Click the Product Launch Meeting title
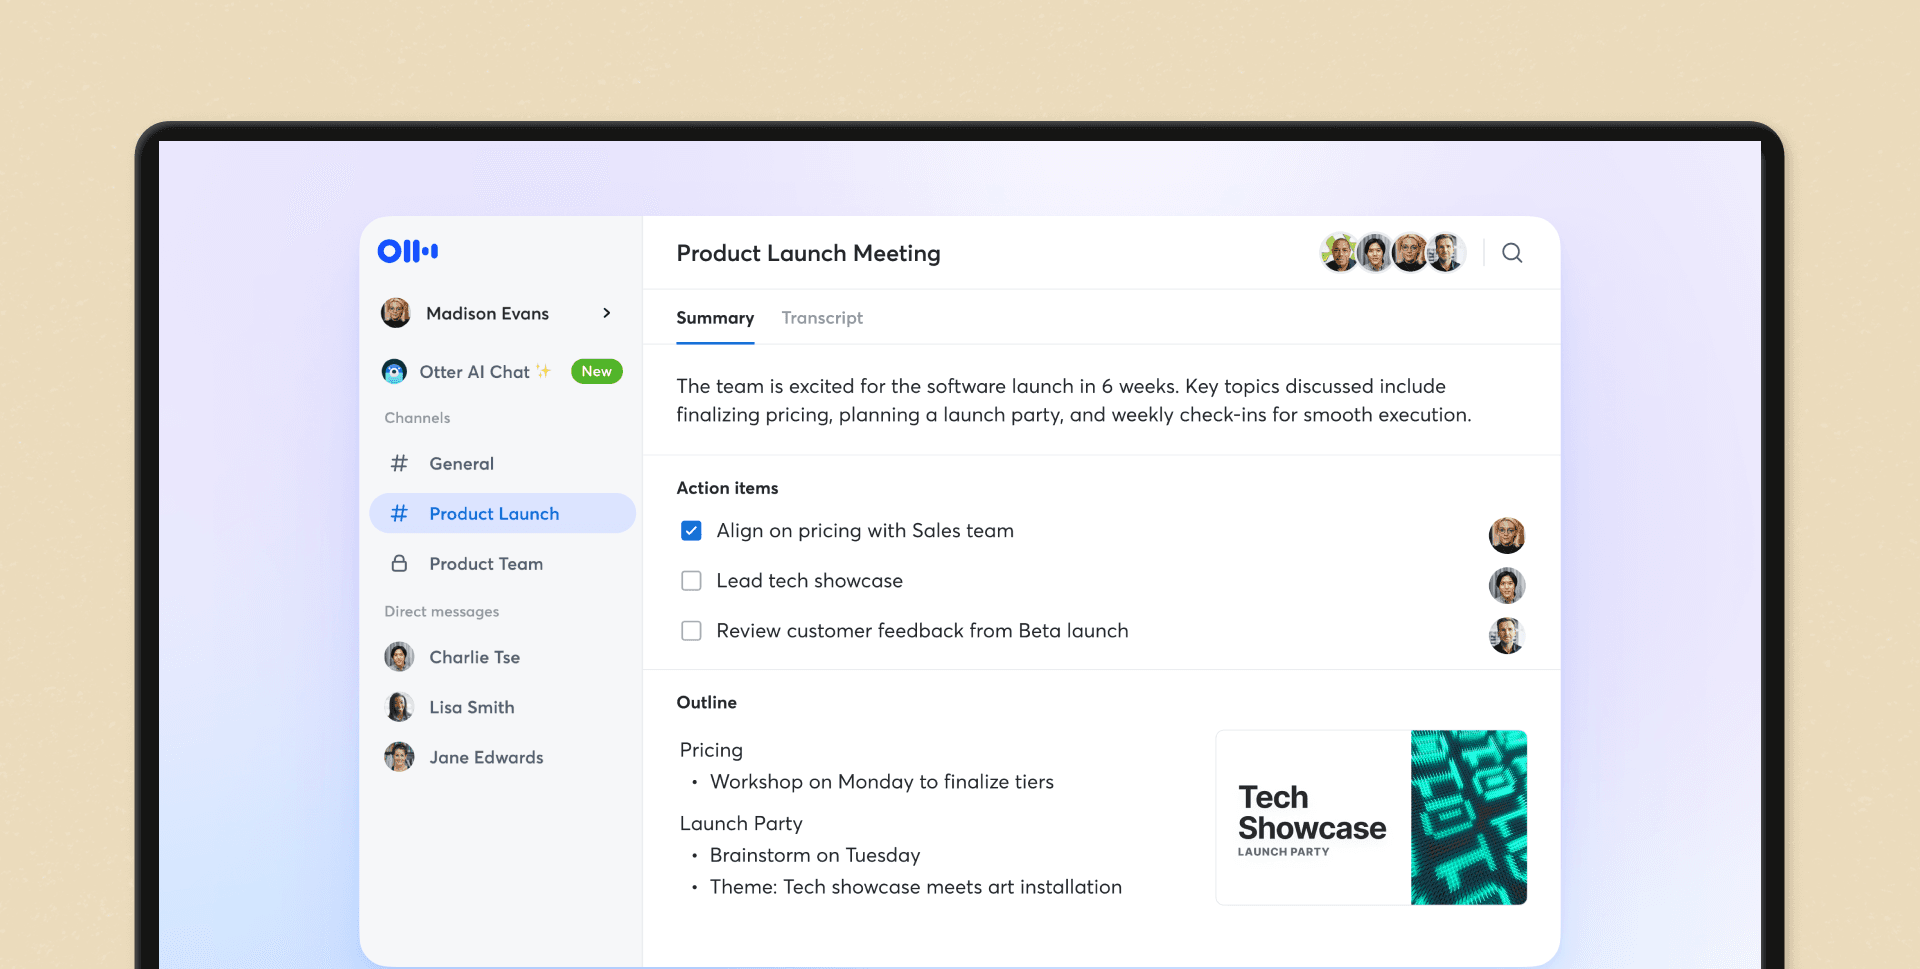The image size is (1920, 969). coord(808,253)
